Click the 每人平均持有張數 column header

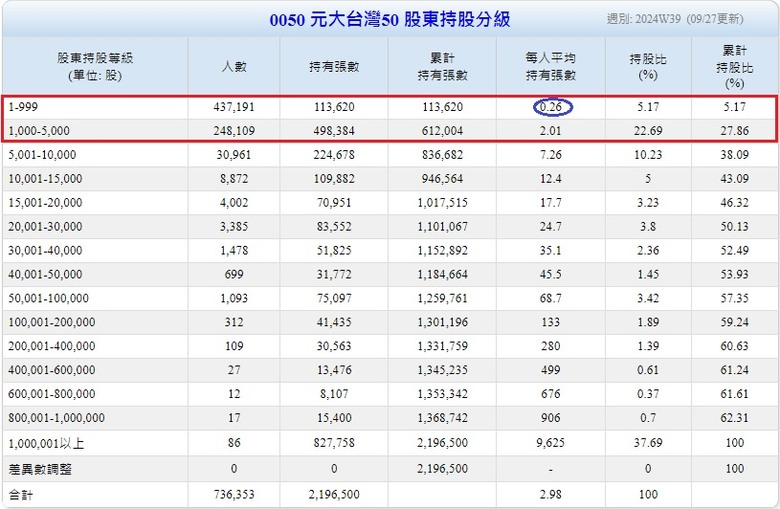[x=551, y=66]
